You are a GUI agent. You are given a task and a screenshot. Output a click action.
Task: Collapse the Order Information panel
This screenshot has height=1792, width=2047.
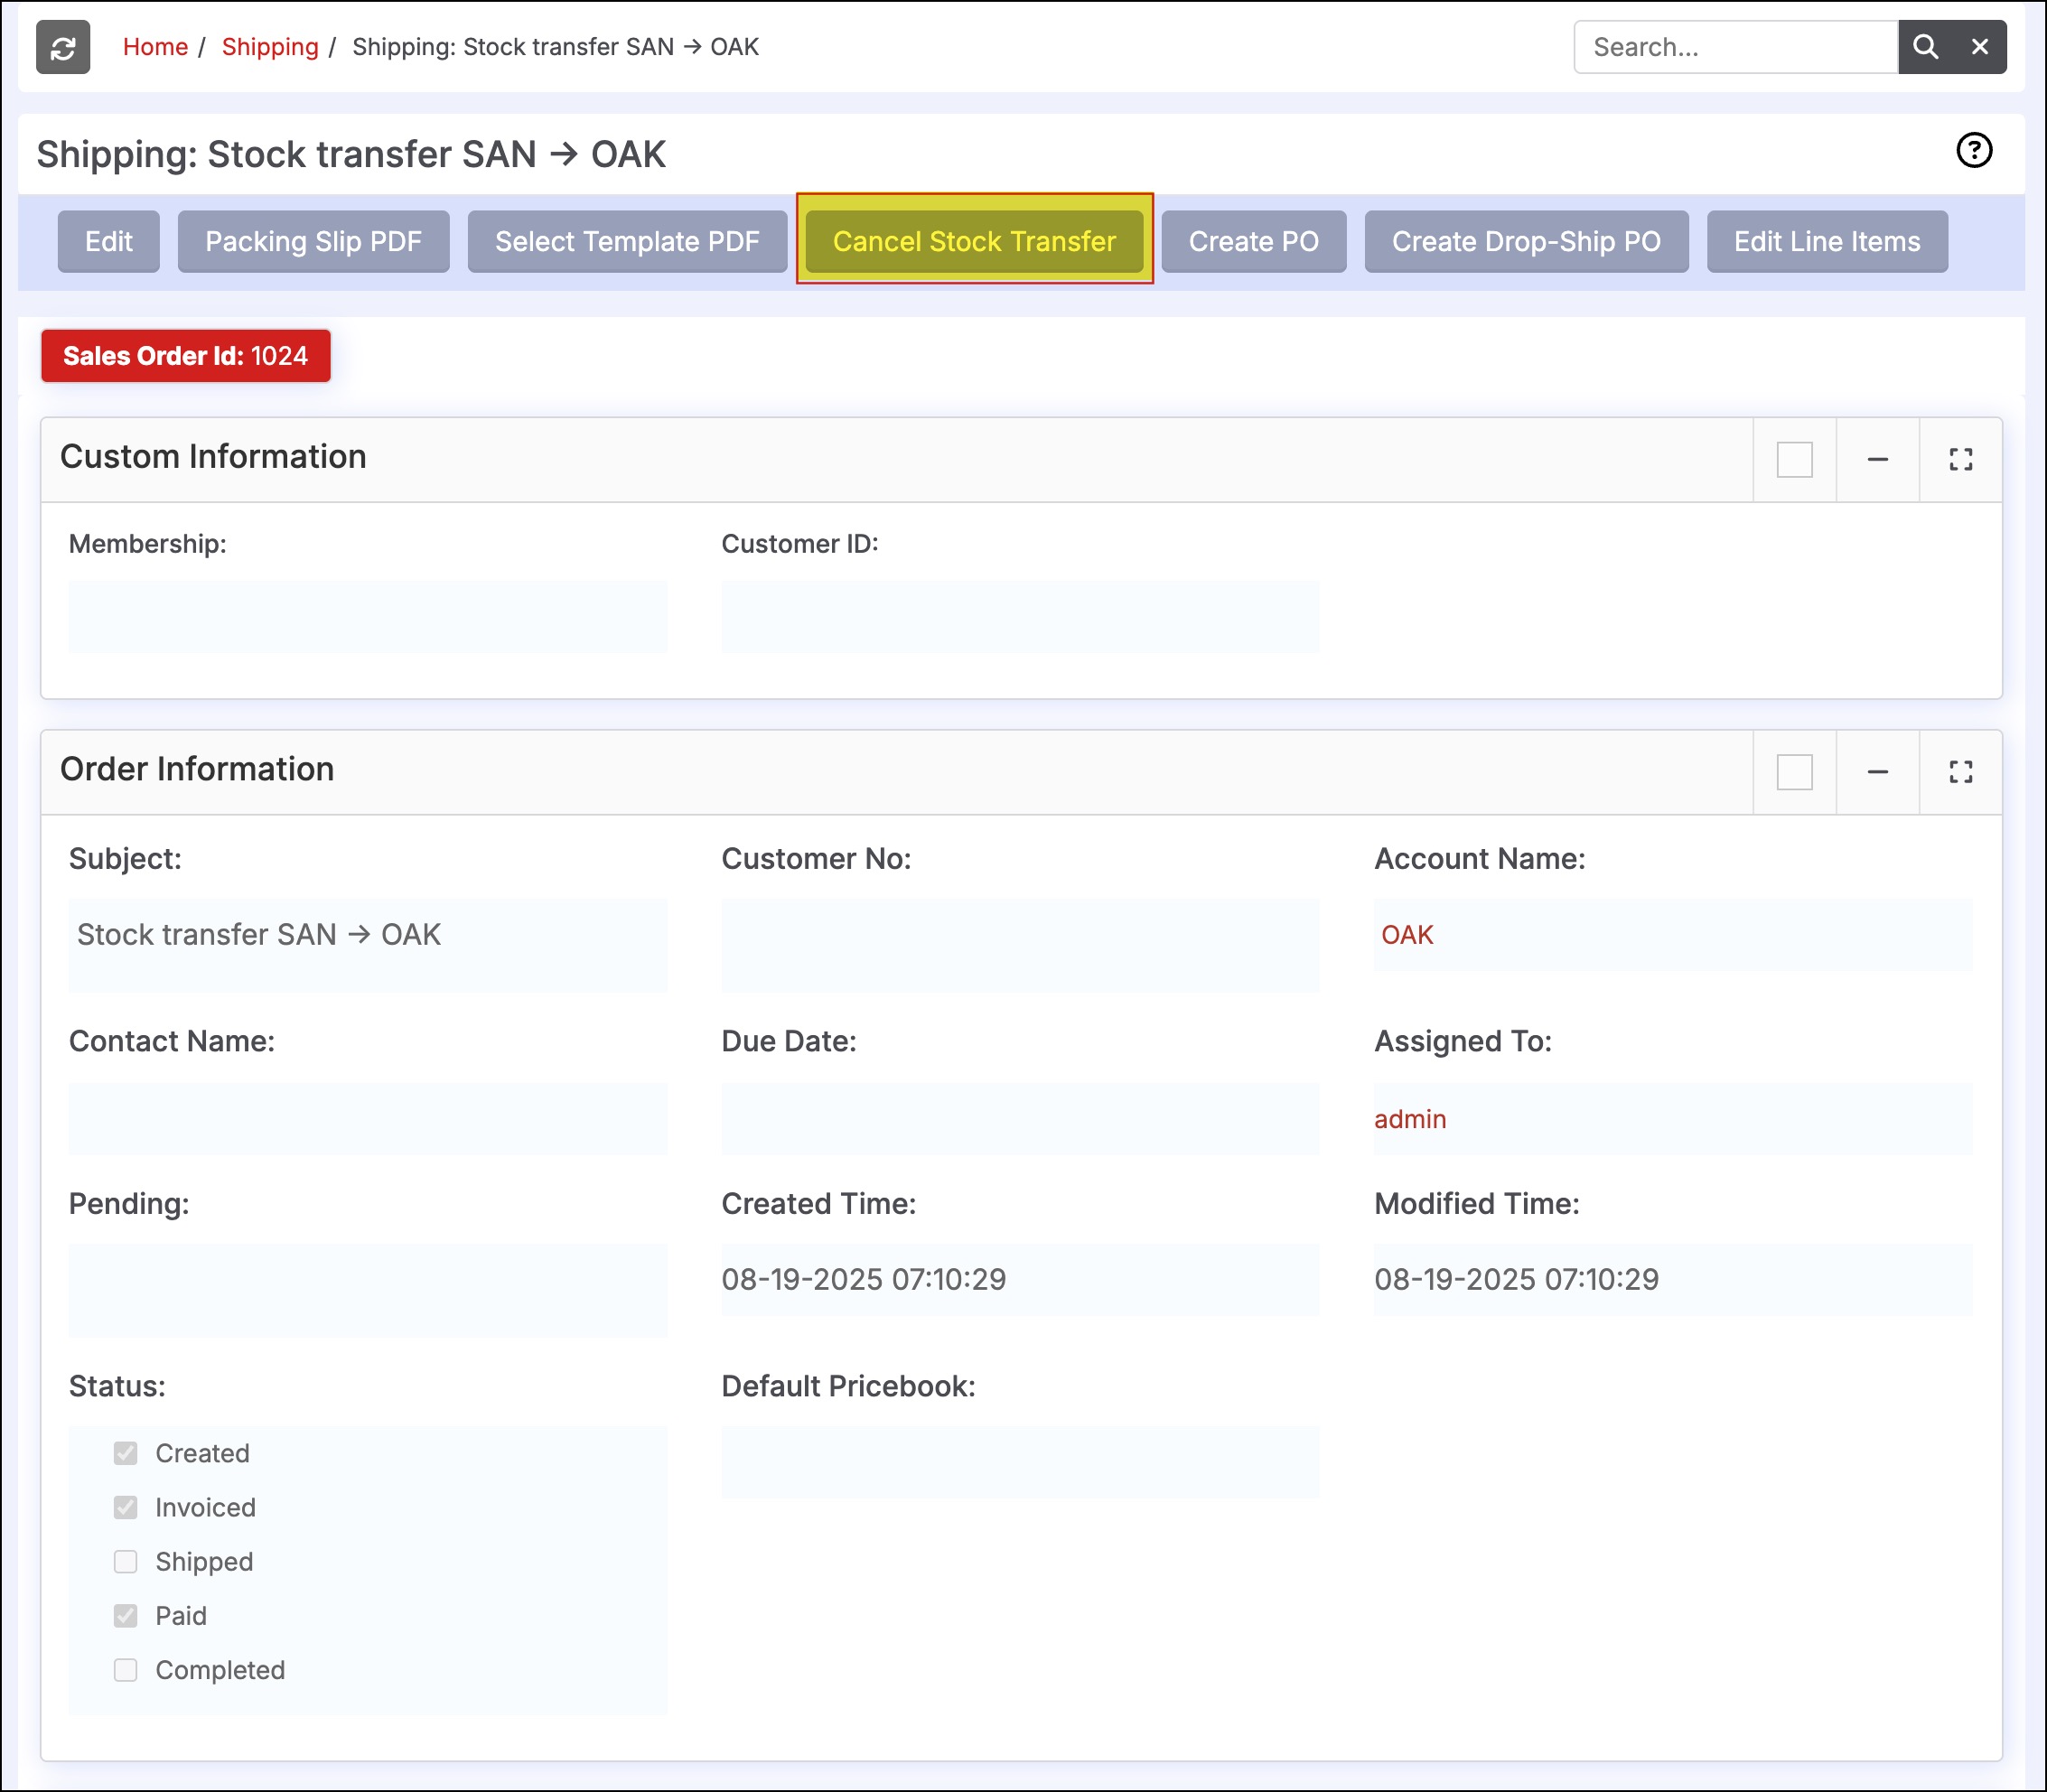pos(1878,772)
